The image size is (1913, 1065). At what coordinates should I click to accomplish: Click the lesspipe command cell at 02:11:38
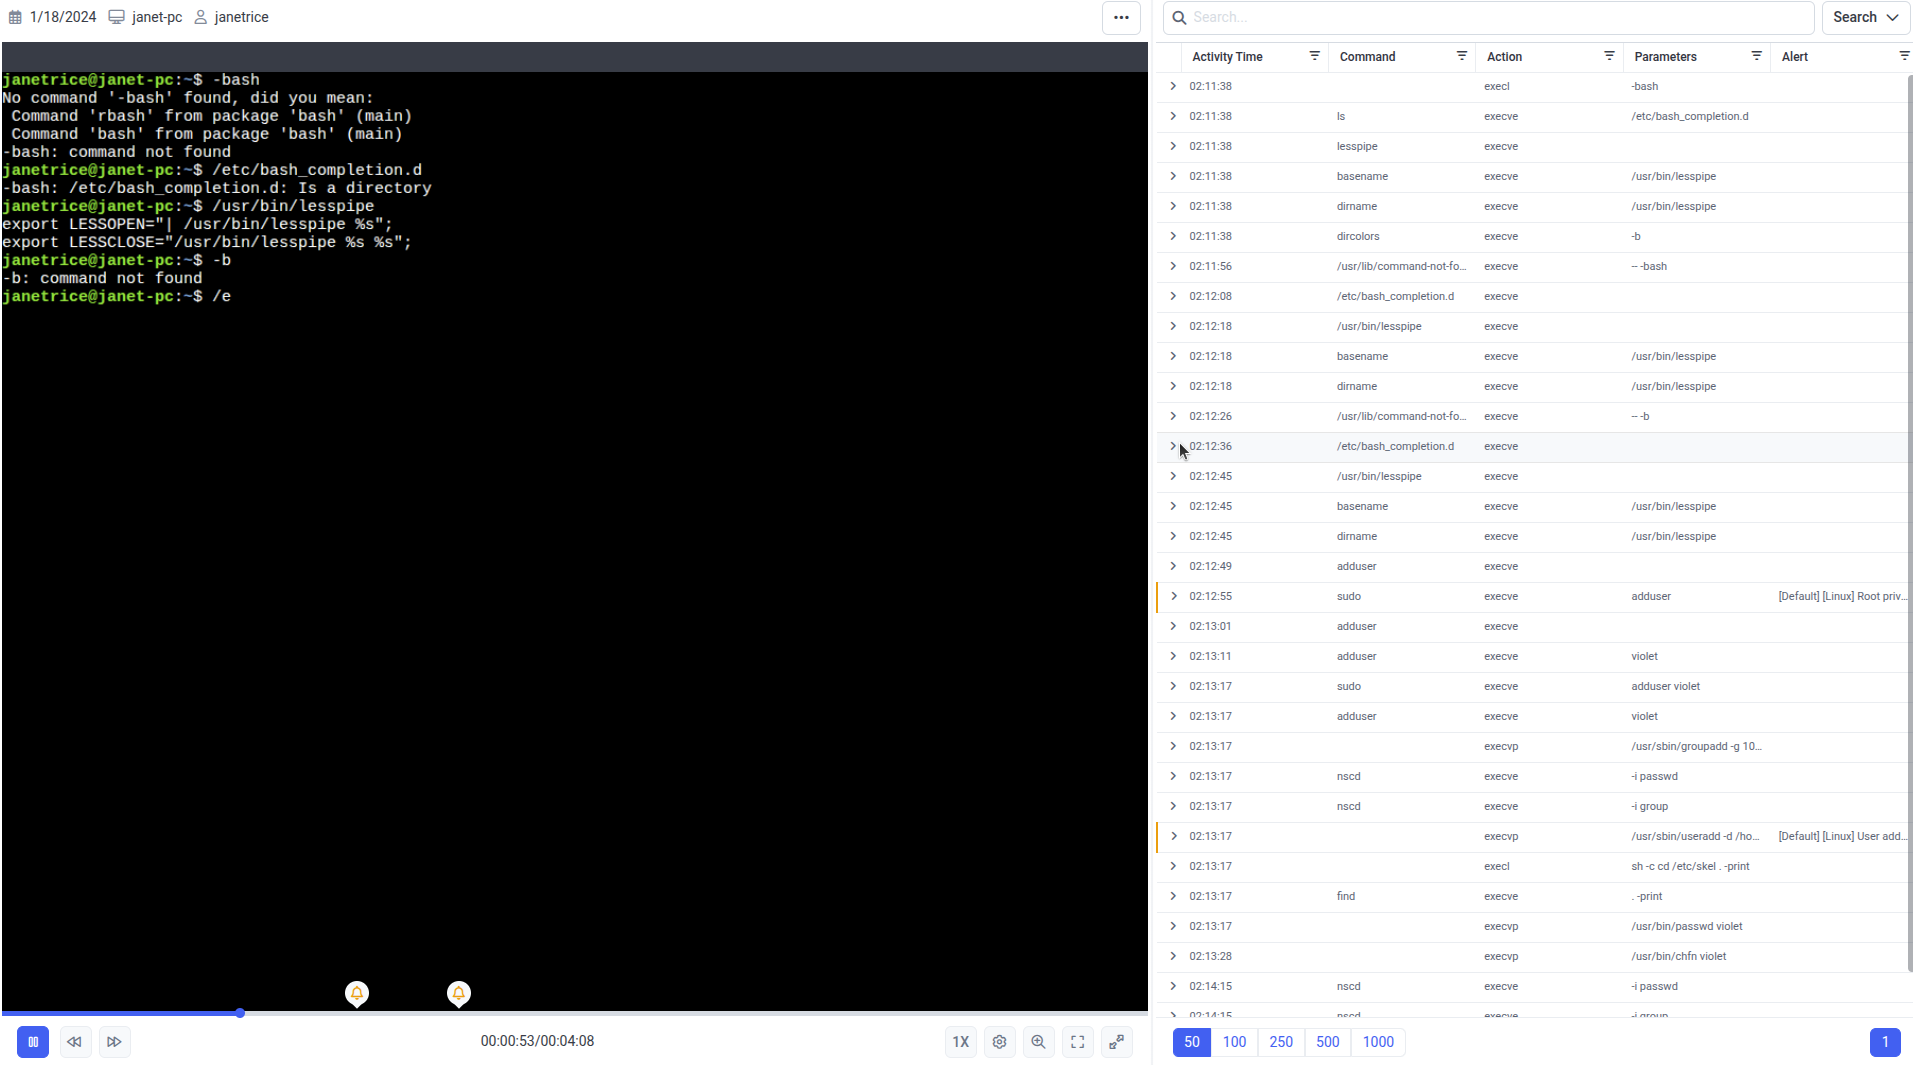[1357, 146]
